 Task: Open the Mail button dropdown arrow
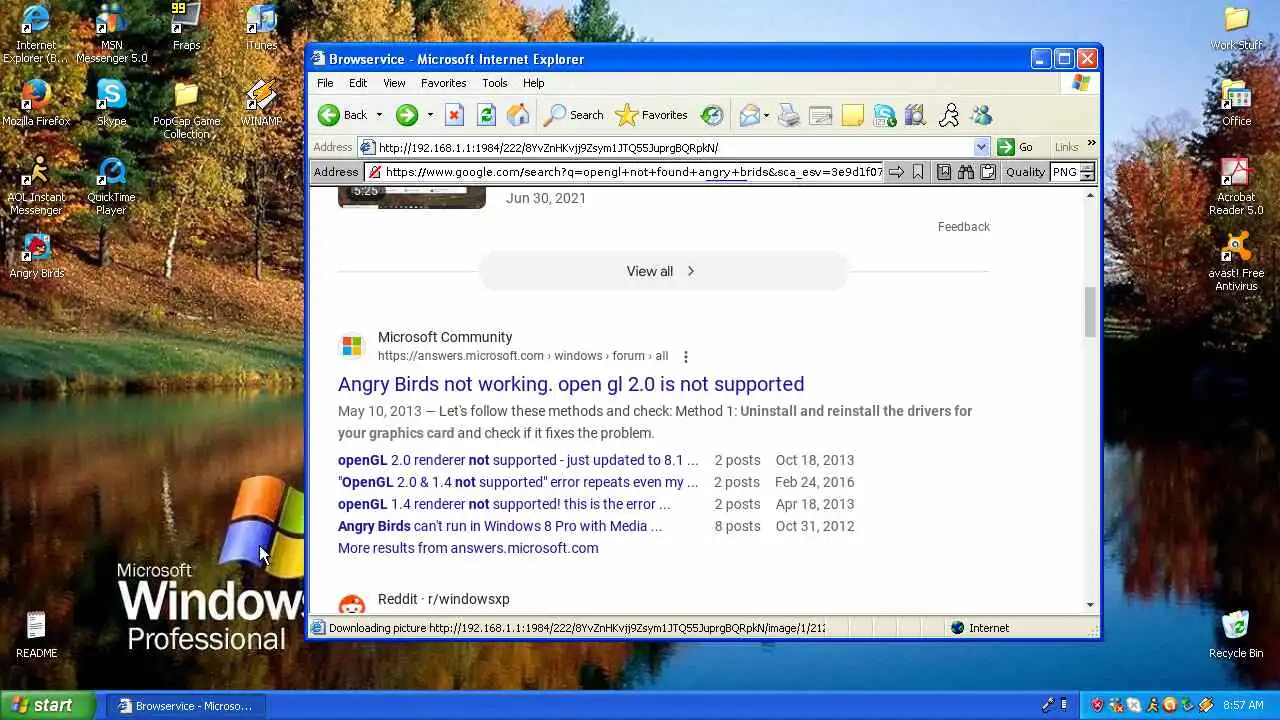click(766, 115)
